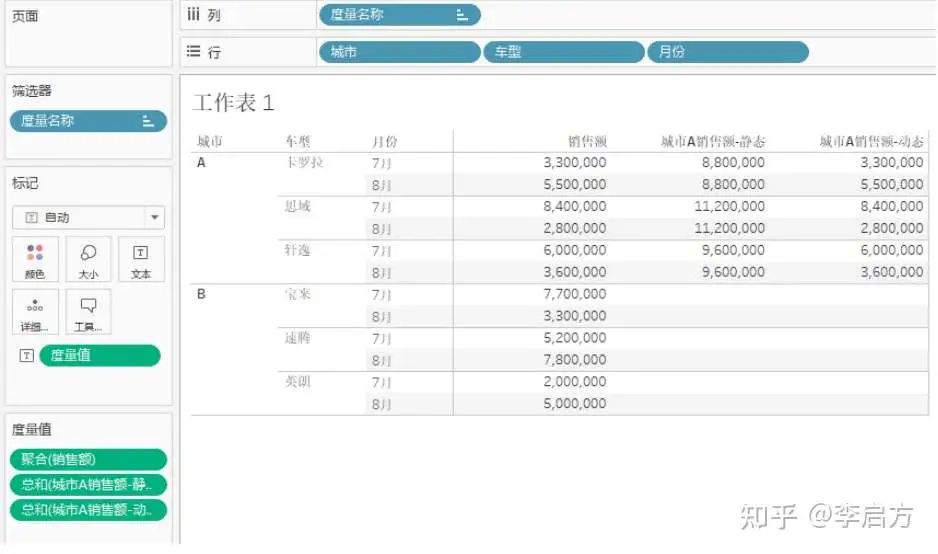Image resolution: width=938 pixels, height=554 pixels.
Task: Open the 详细 (Detail) mark card
Action: (35, 312)
